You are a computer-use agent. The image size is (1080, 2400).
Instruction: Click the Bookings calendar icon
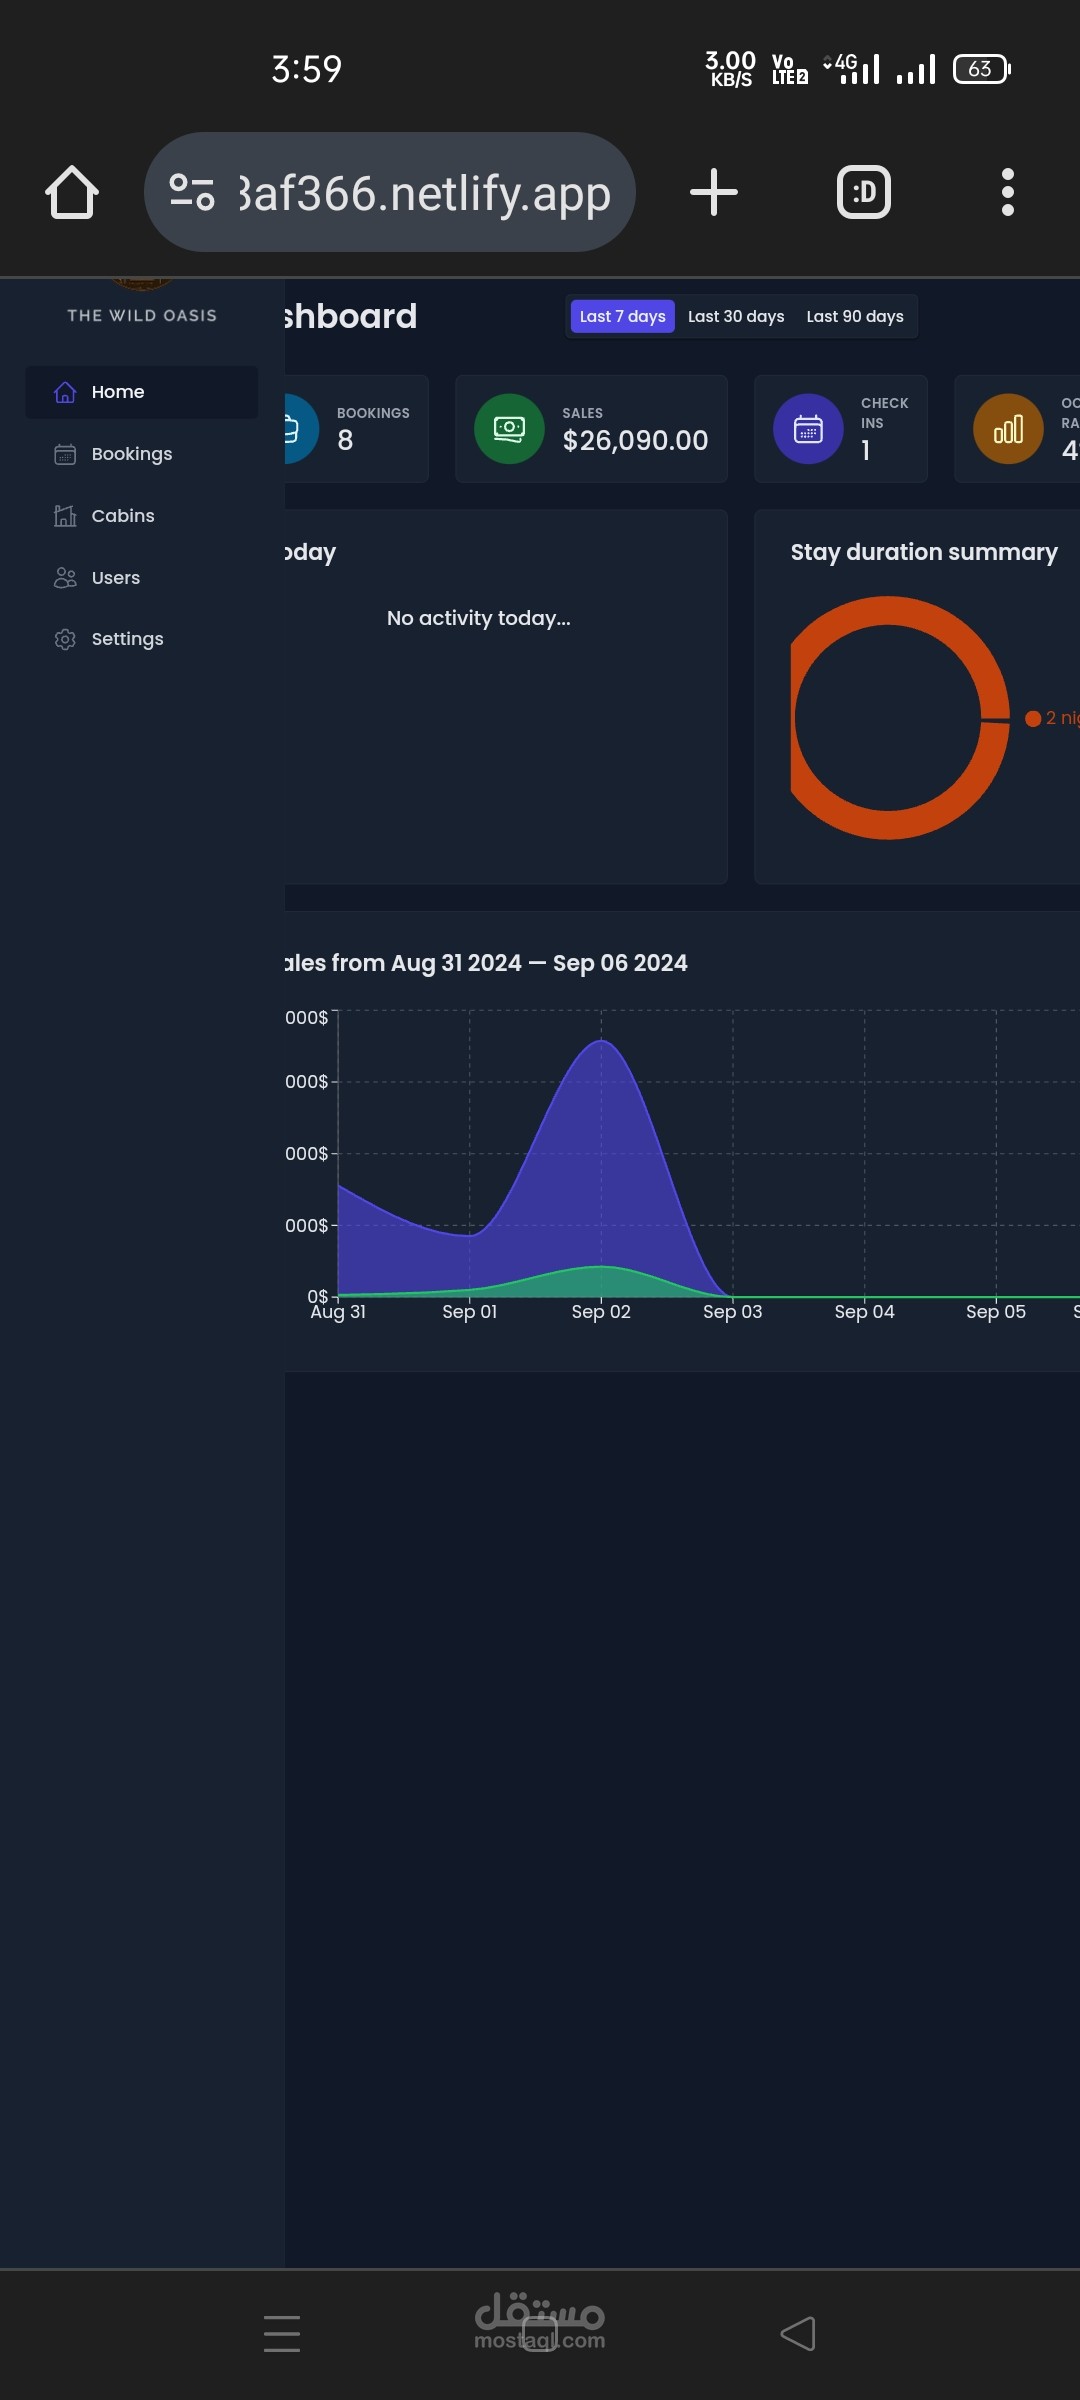(x=65, y=454)
